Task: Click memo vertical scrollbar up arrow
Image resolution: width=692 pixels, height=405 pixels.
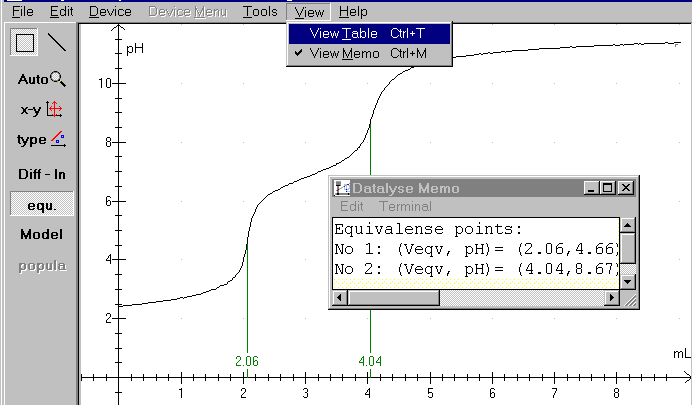Action: (x=628, y=225)
